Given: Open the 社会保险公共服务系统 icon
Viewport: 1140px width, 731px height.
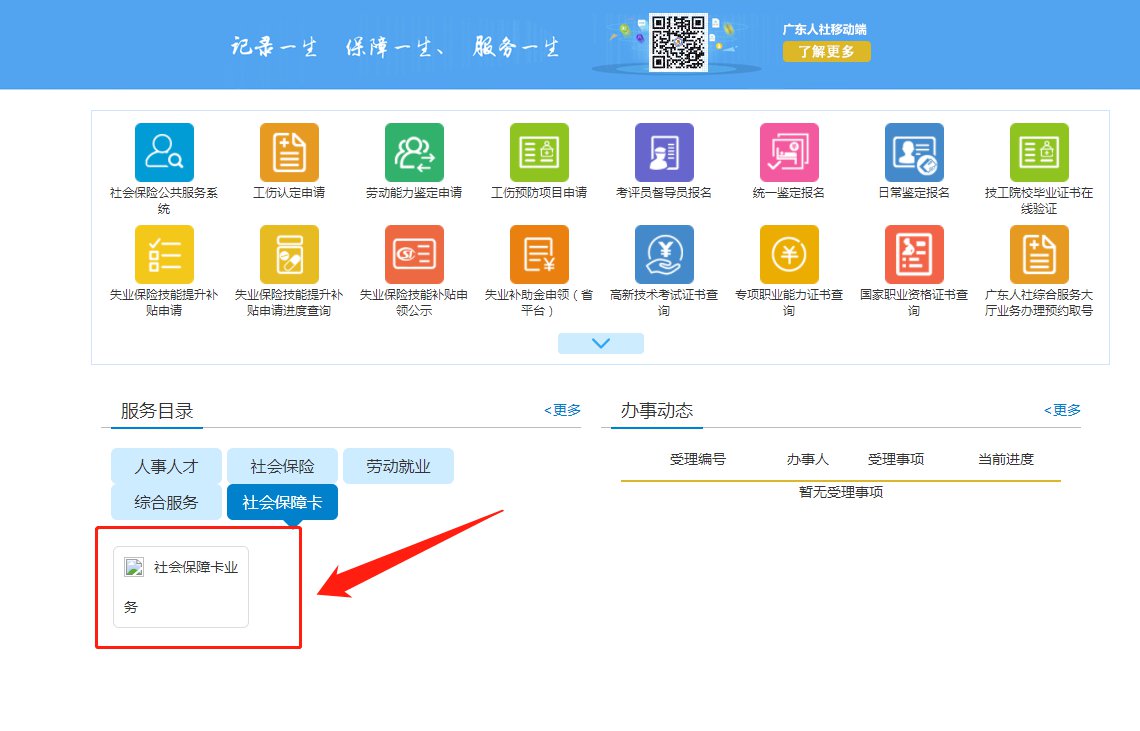Looking at the screenshot, I should 164,153.
